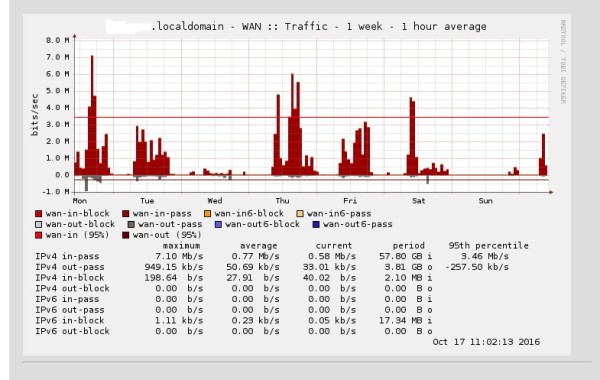
Task: Click the 'Oct 17 11:02:13 2016' timestamp
Action: tap(486, 342)
